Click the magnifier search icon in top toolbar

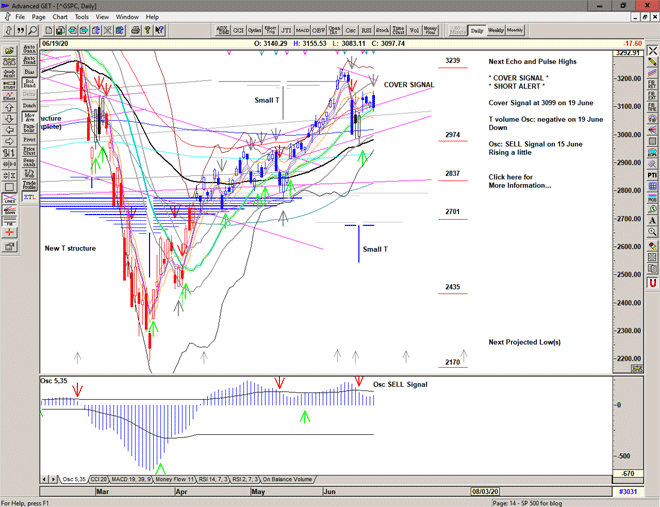[32, 30]
